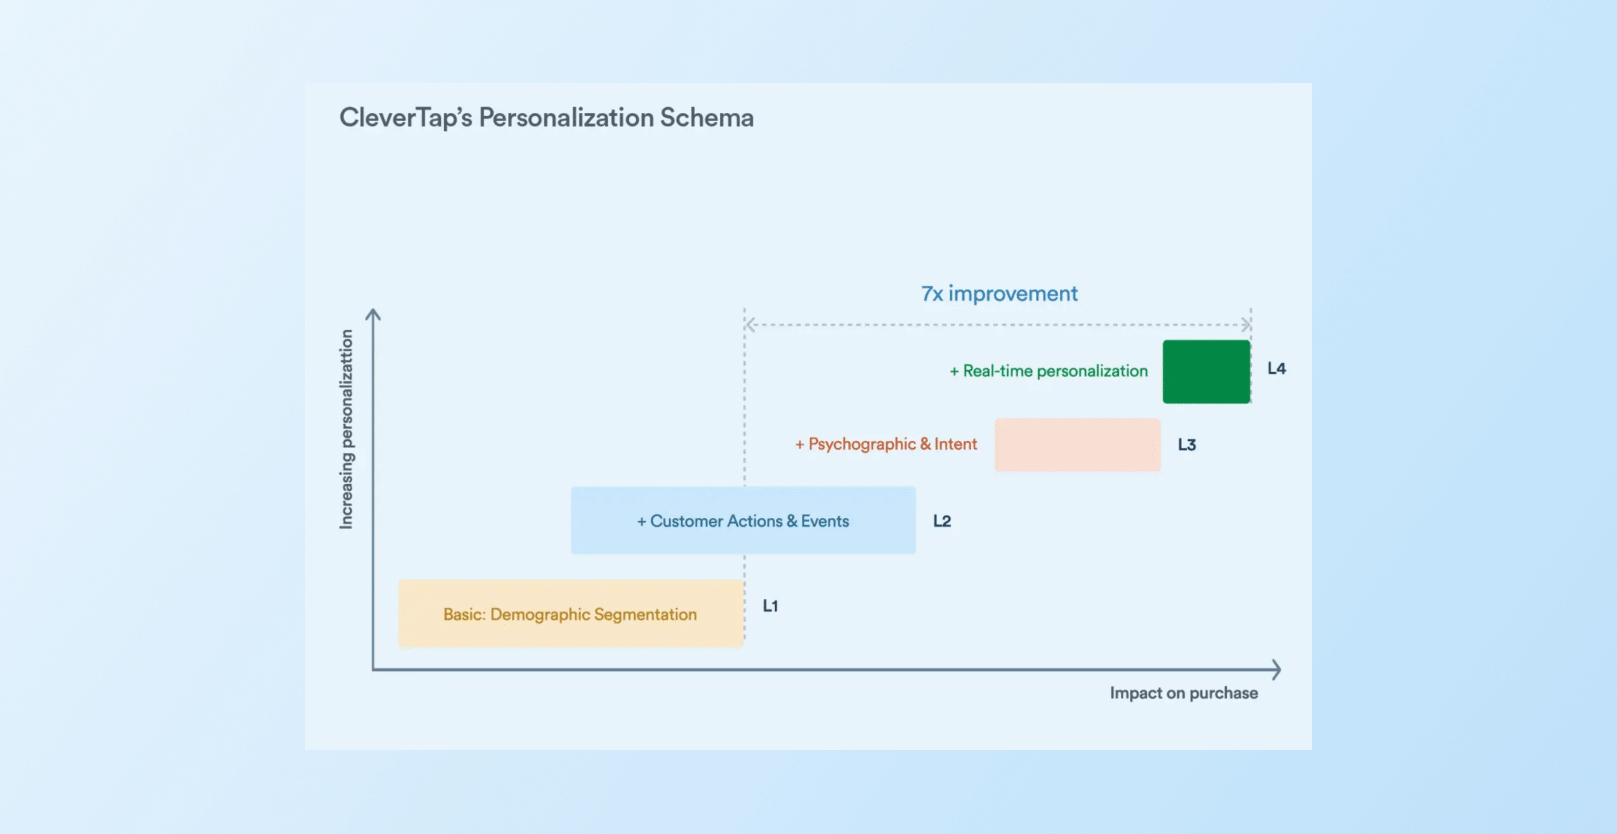This screenshot has width=1617, height=834.
Task: Select the pink Psychographic & Intent block
Action: click(x=1077, y=445)
